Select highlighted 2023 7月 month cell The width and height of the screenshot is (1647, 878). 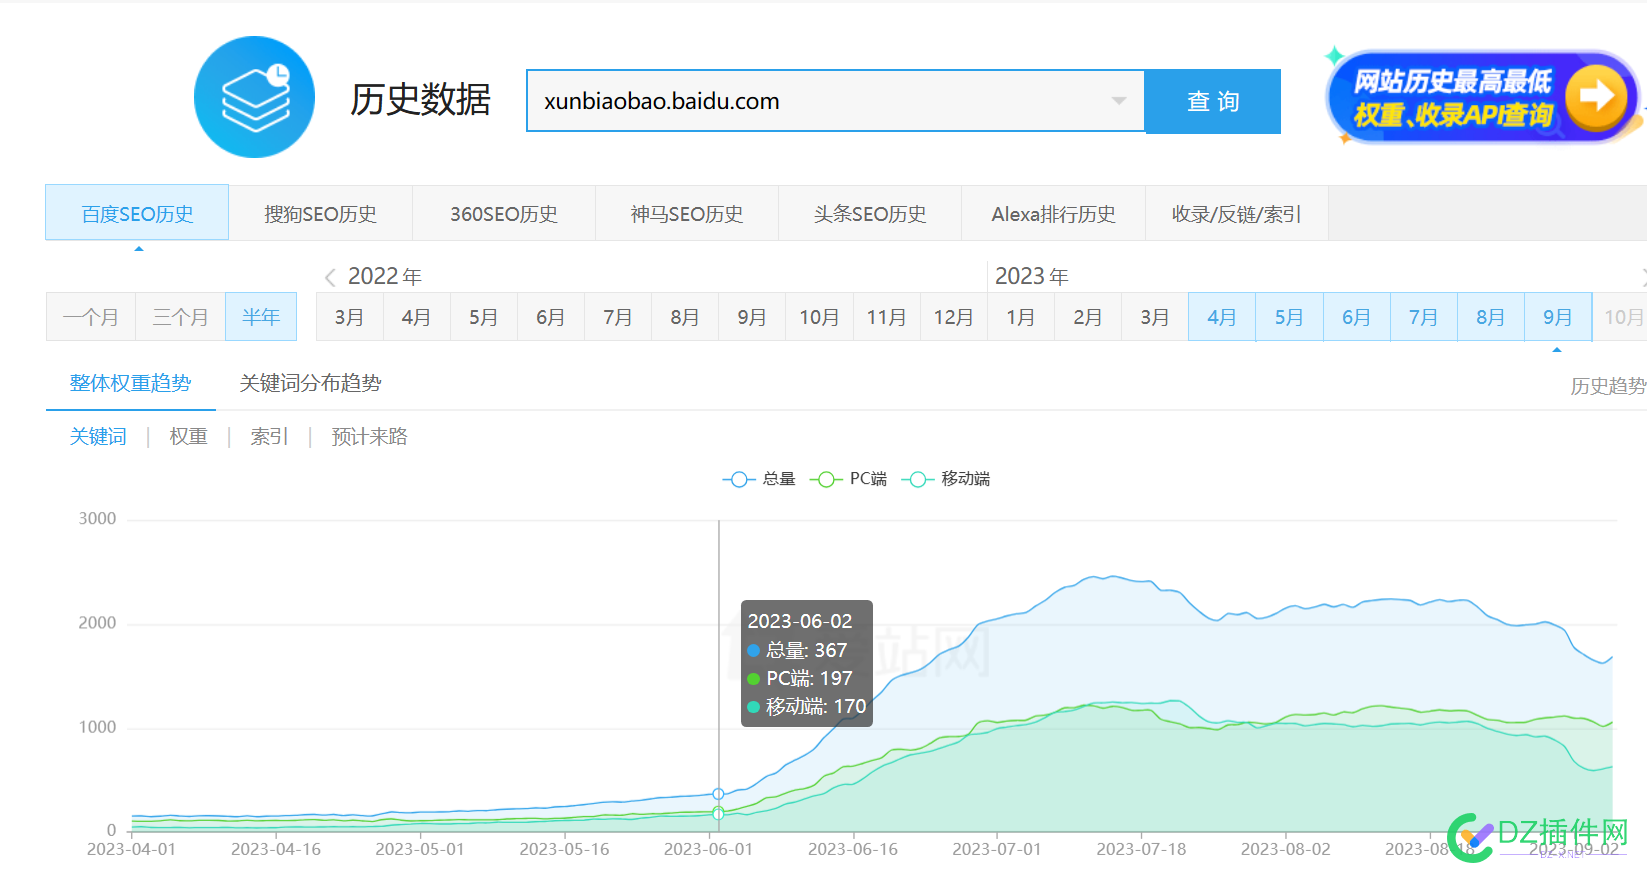point(1423,317)
